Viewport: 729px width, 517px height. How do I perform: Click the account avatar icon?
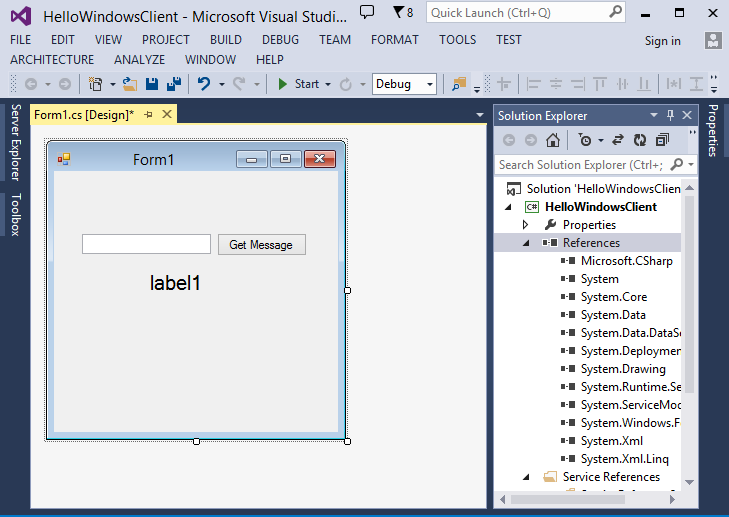[x=713, y=41]
